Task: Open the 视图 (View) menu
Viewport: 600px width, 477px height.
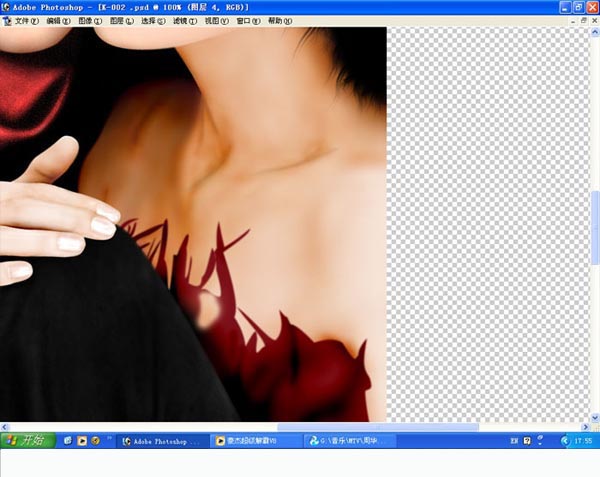Action: coord(217,21)
